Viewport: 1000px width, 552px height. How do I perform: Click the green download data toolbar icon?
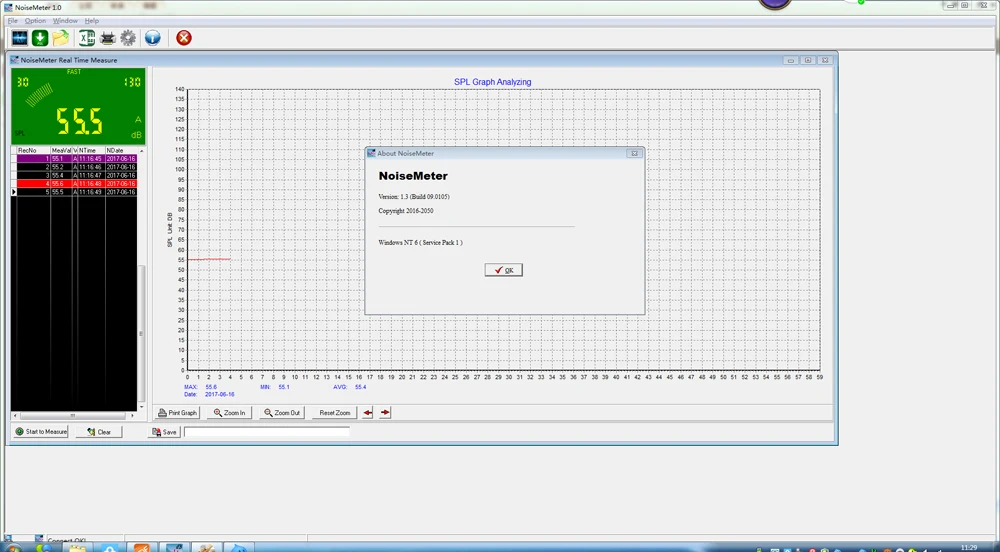[x=40, y=38]
